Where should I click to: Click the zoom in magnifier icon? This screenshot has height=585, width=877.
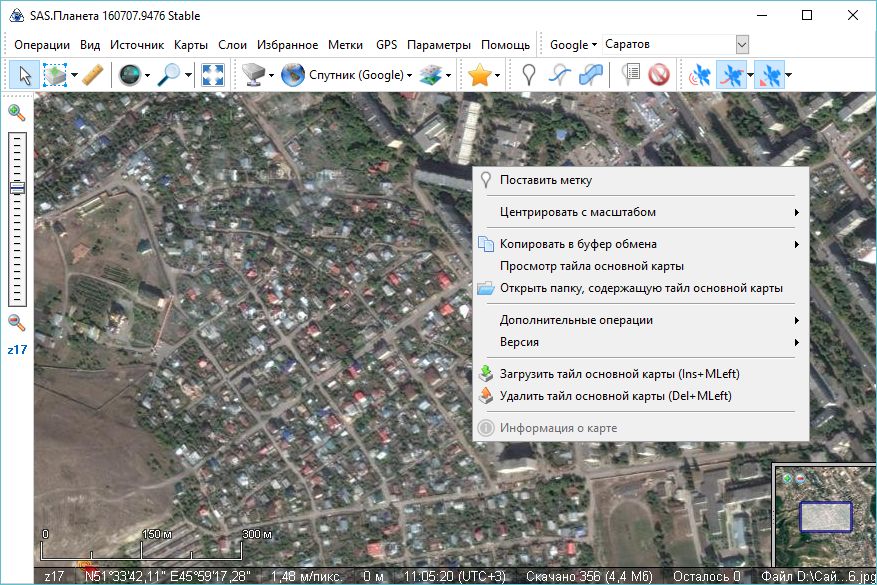click(x=16, y=112)
